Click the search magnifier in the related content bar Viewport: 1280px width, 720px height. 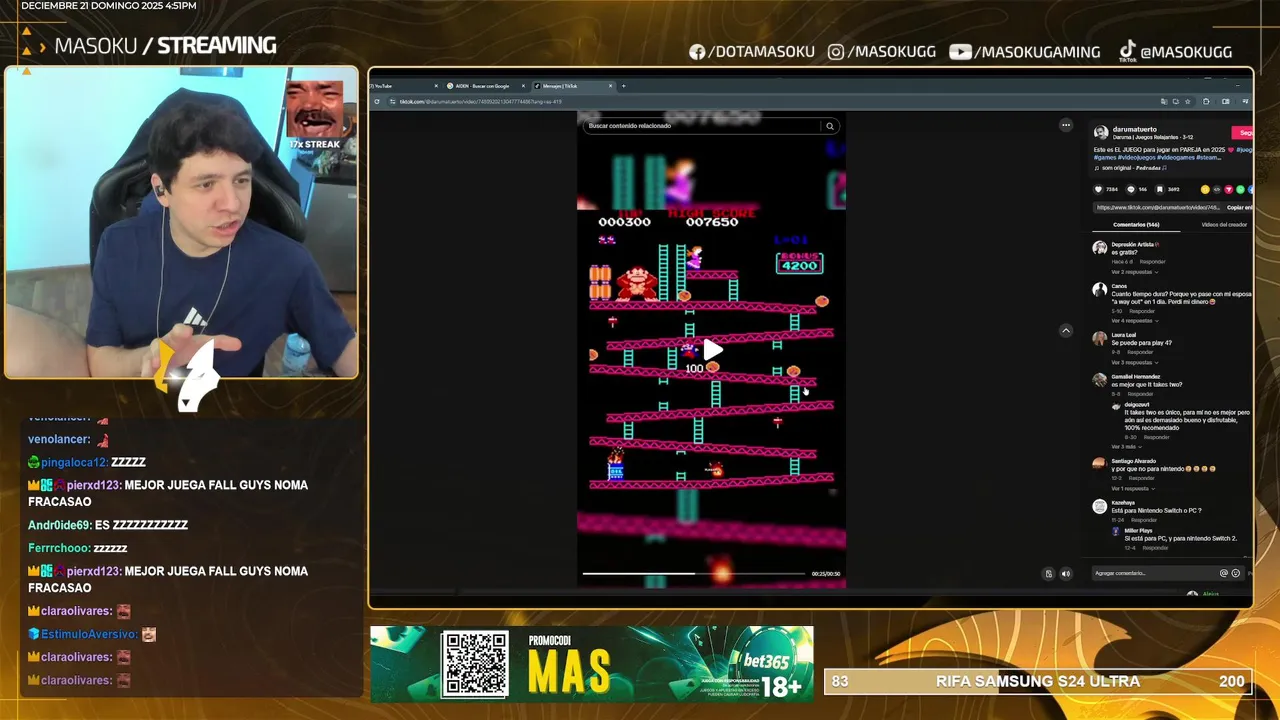(x=829, y=126)
